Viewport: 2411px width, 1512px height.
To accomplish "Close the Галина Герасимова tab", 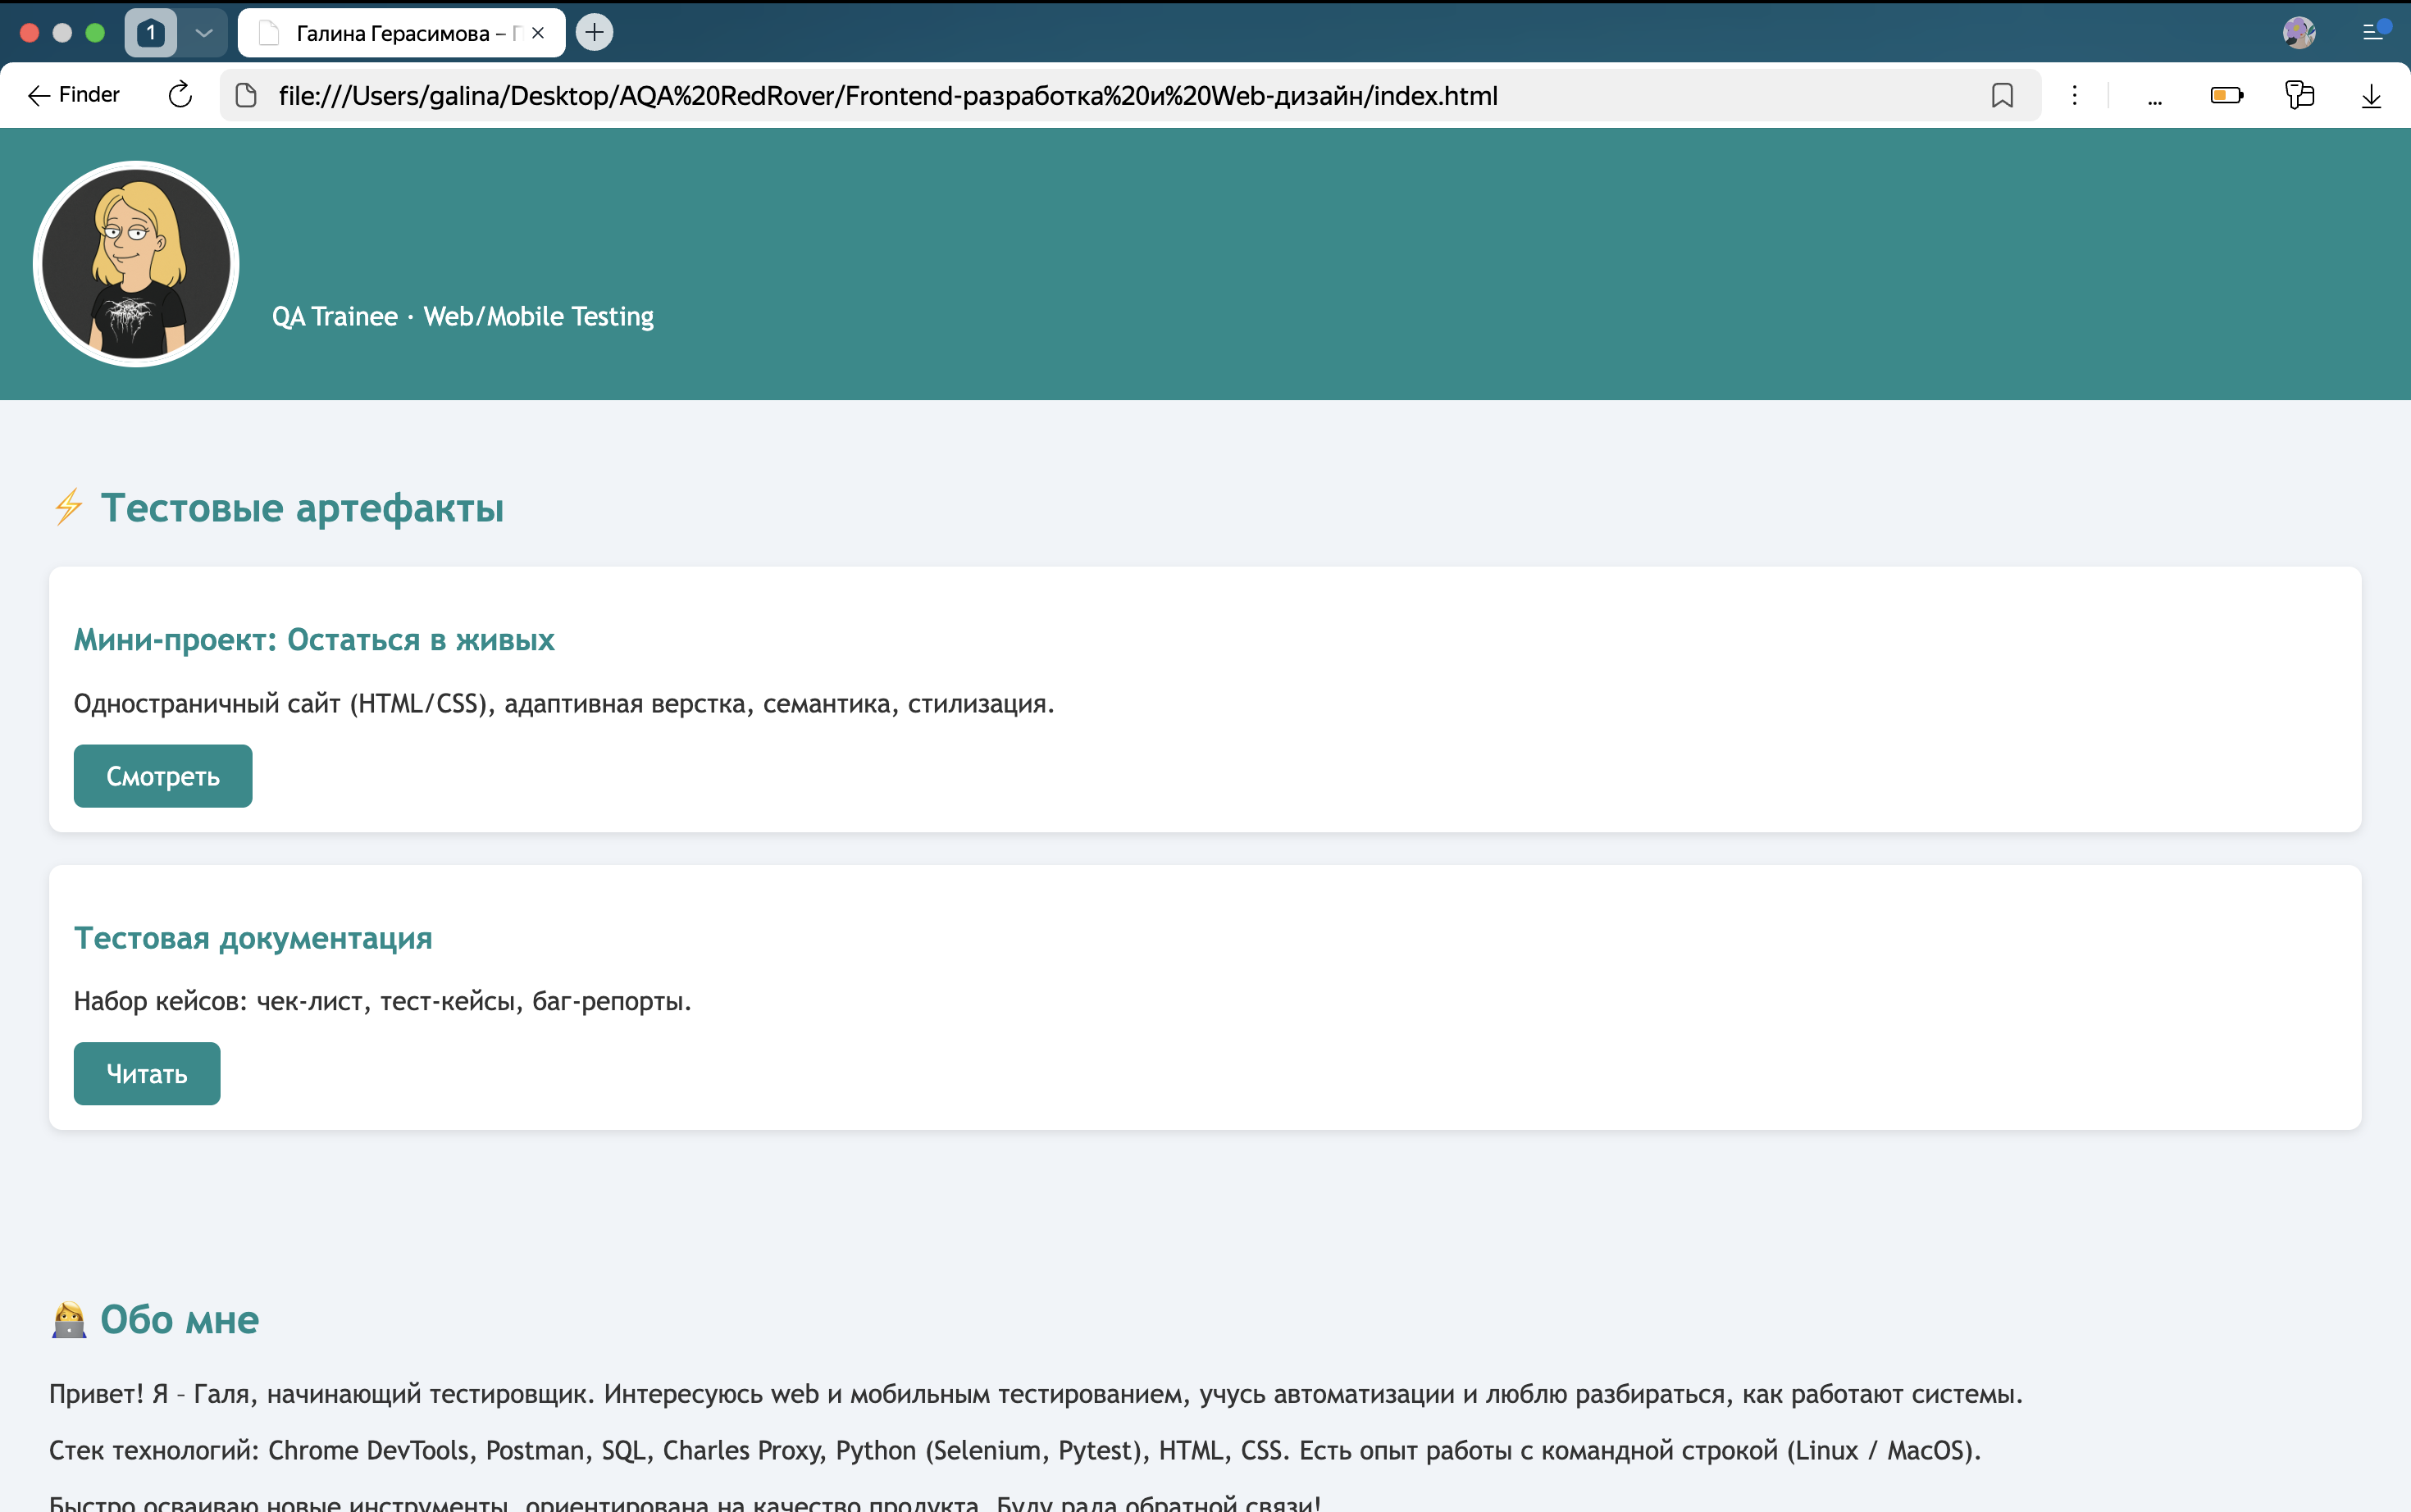I will (538, 33).
